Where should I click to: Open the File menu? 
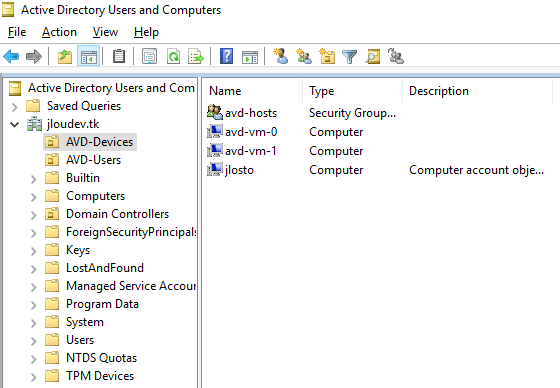pos(17,32)
